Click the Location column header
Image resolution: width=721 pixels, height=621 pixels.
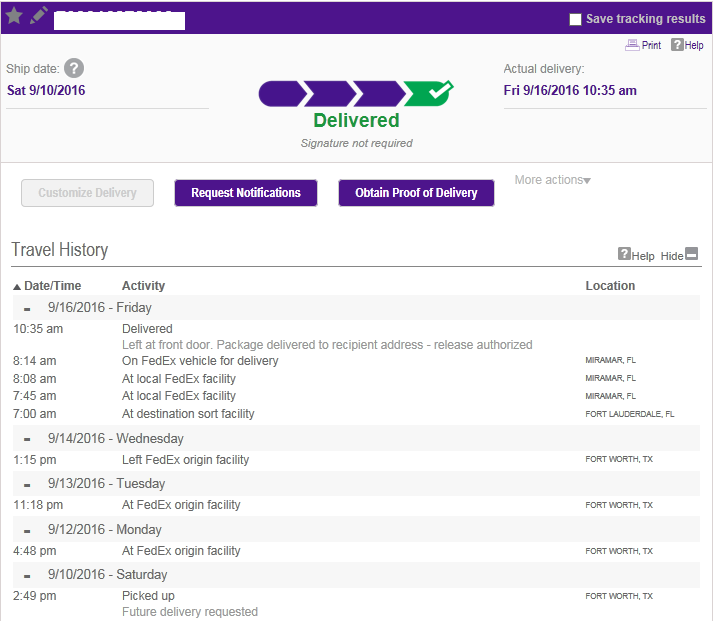pyautogui.click(x=610, y=286)
